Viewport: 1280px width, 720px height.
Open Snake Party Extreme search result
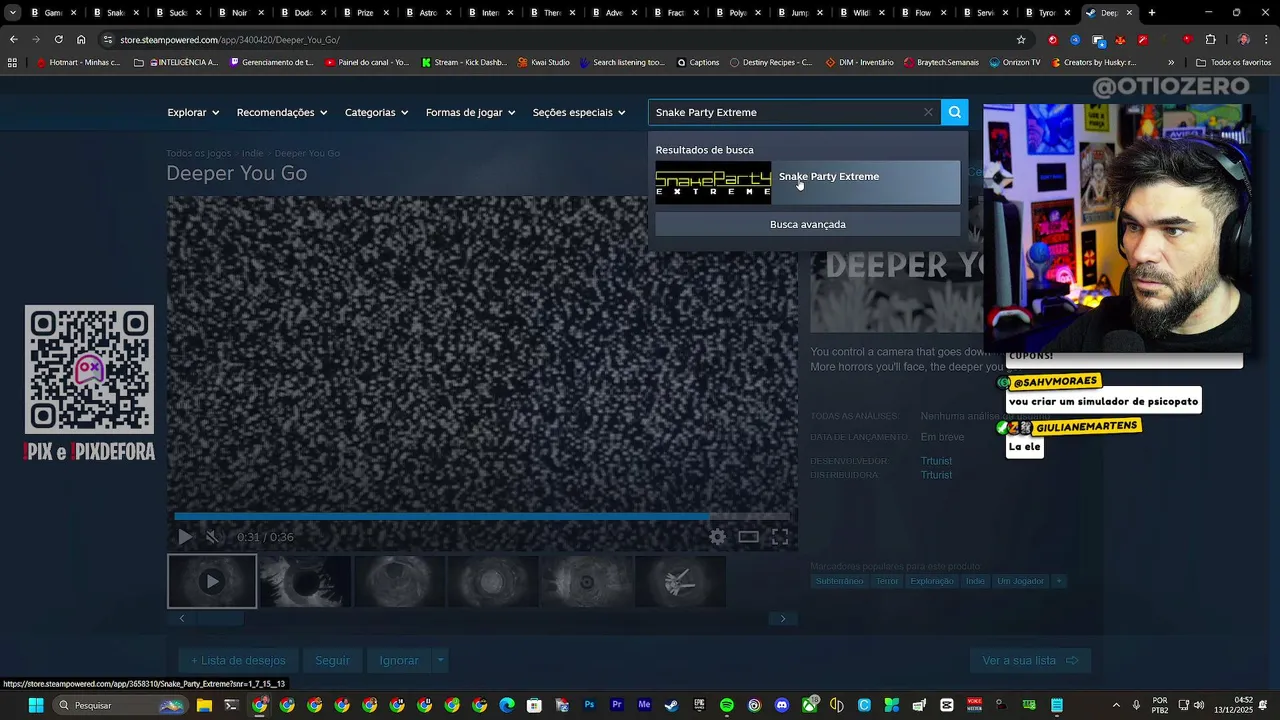[x=808, y=183]
